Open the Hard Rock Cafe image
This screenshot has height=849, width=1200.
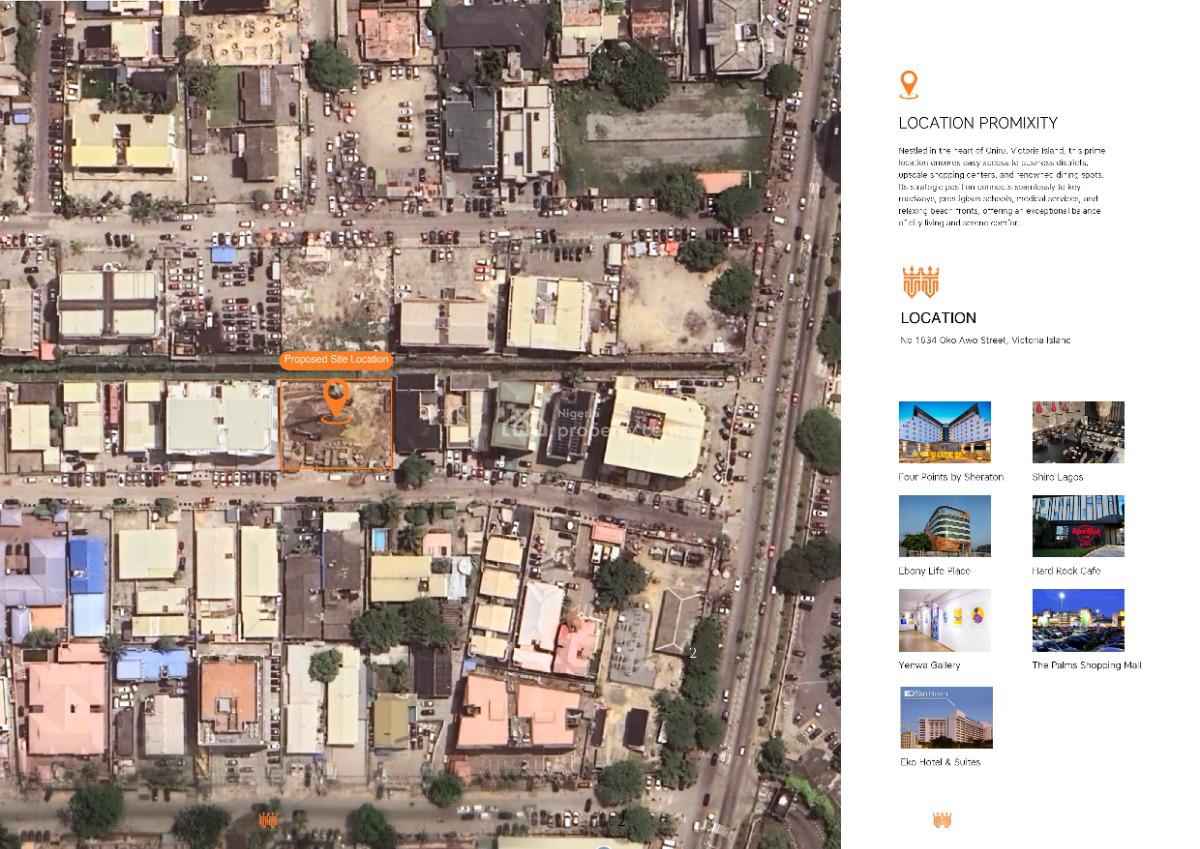tap(1077, 526)
